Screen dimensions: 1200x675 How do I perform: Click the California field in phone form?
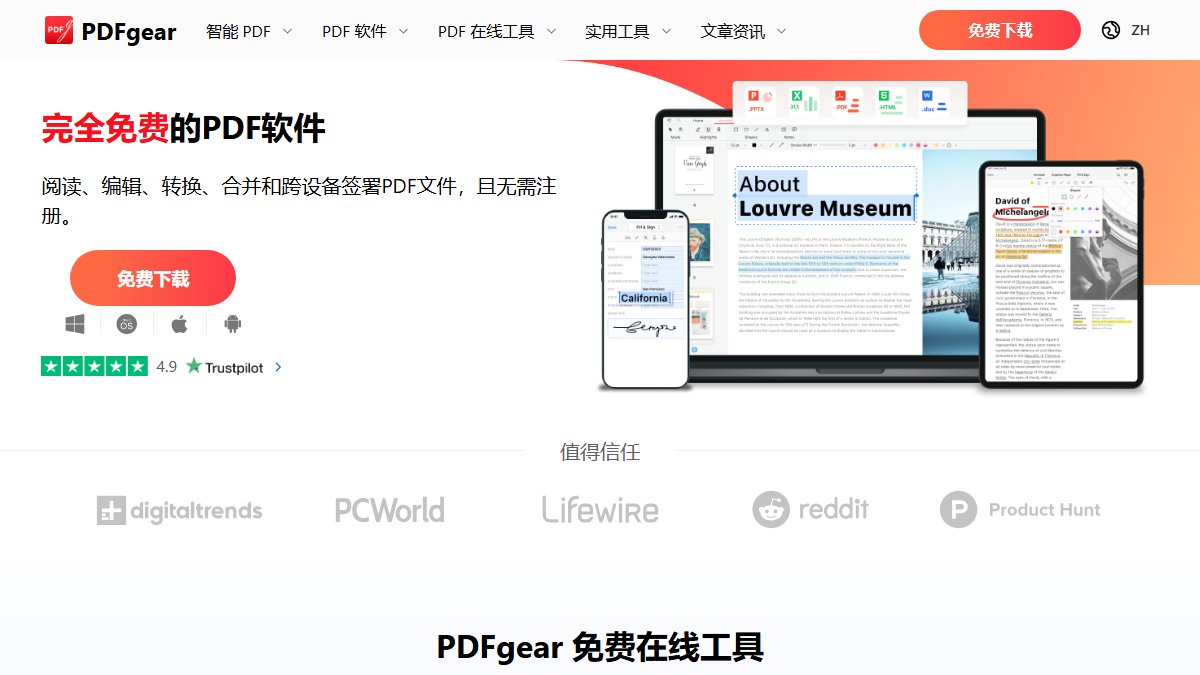point(644,298)
